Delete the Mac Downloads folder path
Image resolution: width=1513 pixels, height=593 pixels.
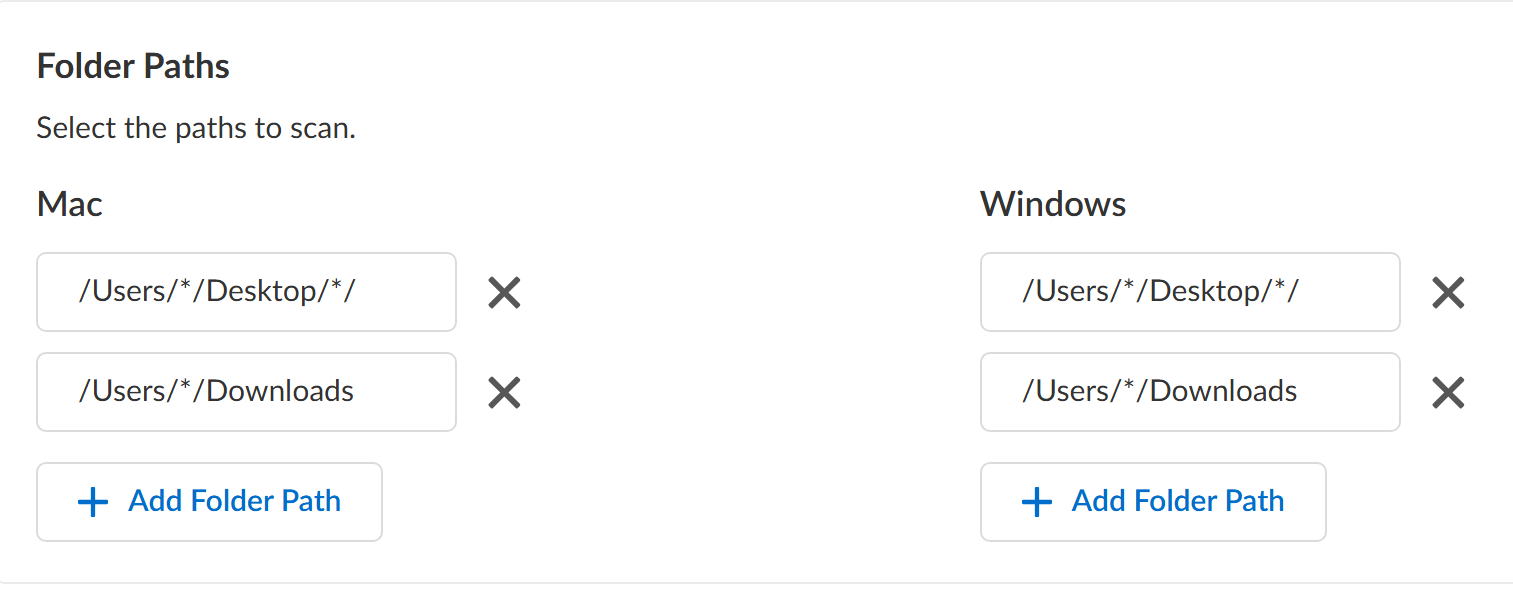[504, 392]
